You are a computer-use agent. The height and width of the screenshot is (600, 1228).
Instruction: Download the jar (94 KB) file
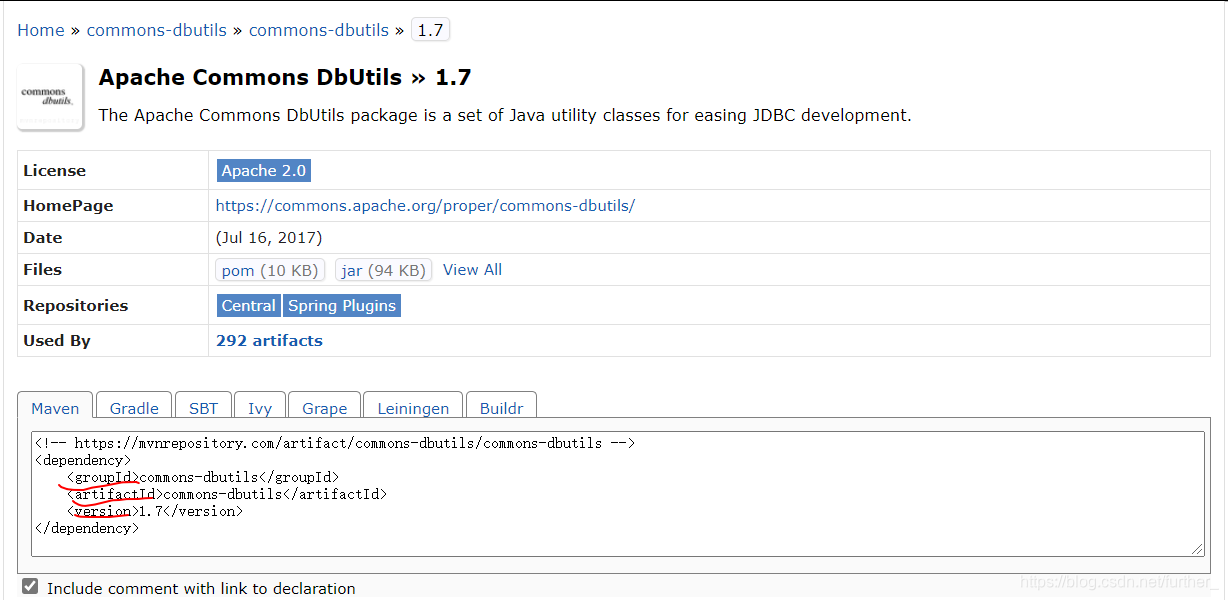click(x=384, y=270)
